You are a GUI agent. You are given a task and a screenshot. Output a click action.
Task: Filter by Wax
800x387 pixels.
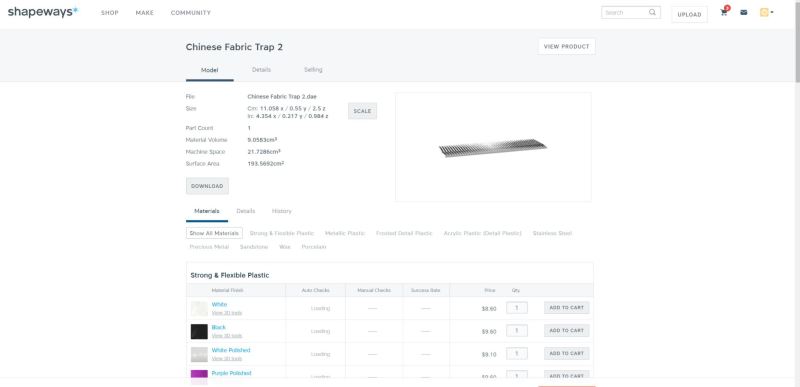(285, 247)
